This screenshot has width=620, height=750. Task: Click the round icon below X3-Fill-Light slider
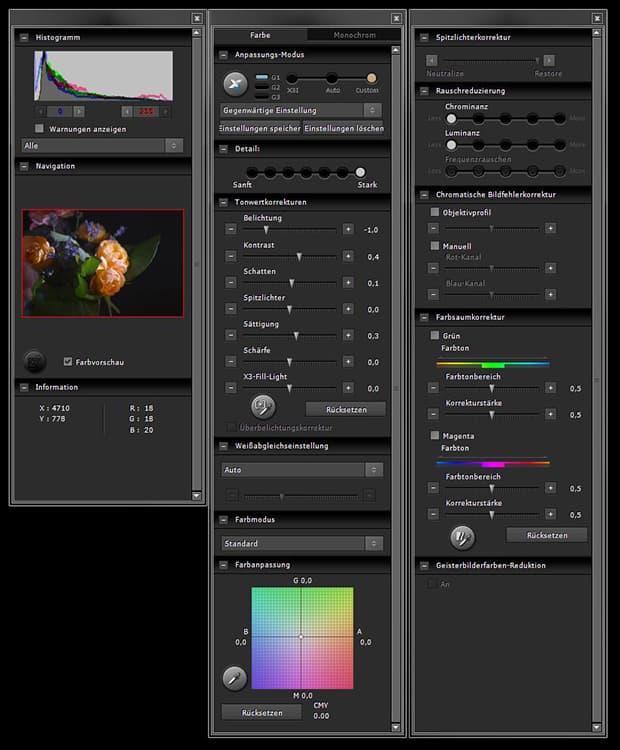pyautogui.click(x=263, y=407)
